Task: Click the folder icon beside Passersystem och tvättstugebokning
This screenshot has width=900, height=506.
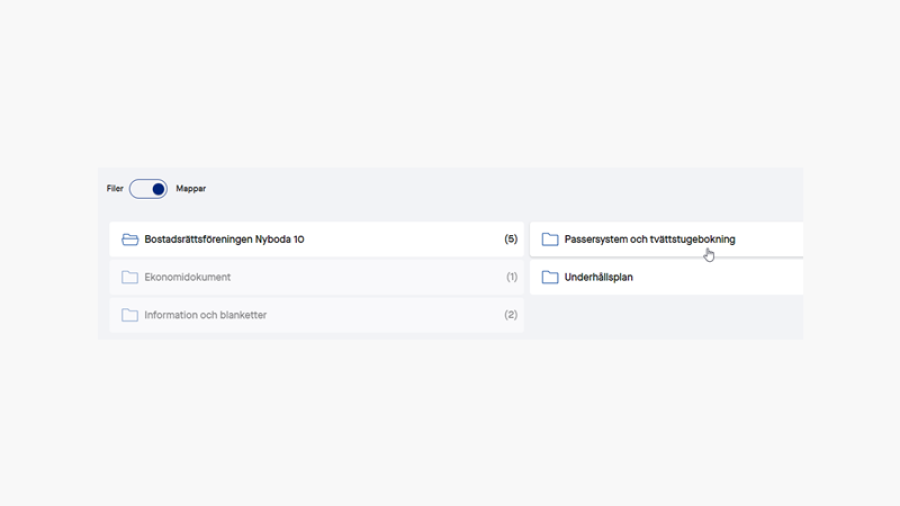Action: tap(550, 239)
